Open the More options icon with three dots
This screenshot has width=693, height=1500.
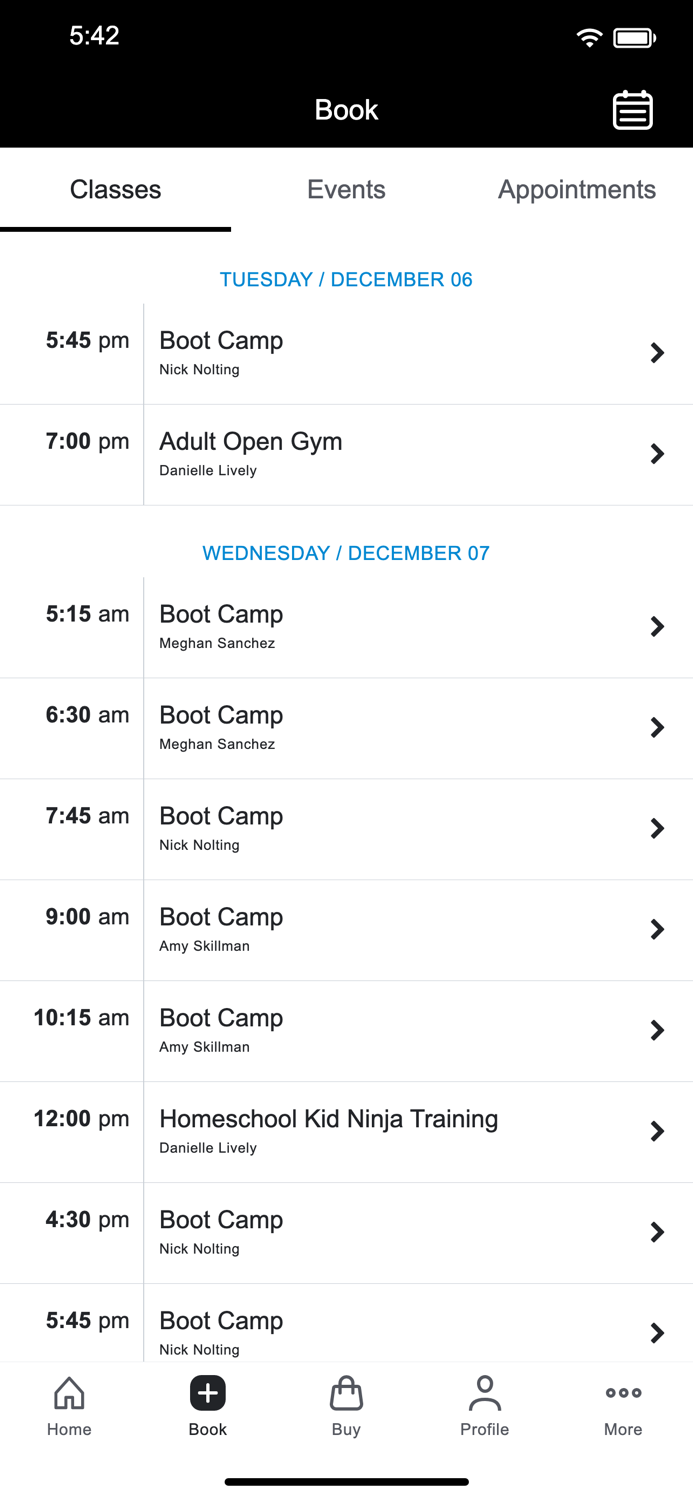[622, 1405]
